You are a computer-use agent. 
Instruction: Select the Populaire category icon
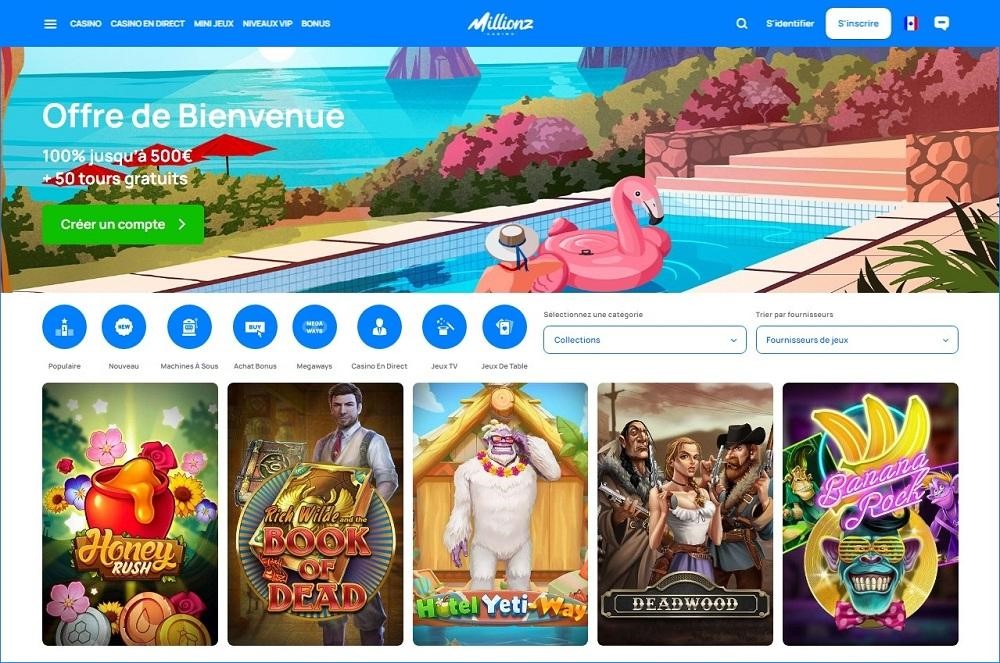pos(64,327)
